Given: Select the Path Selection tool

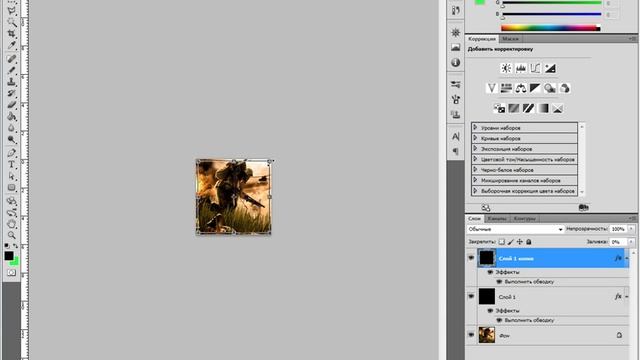Looking at the screenshot, I should pyautogui.click(x=11, y=176).
